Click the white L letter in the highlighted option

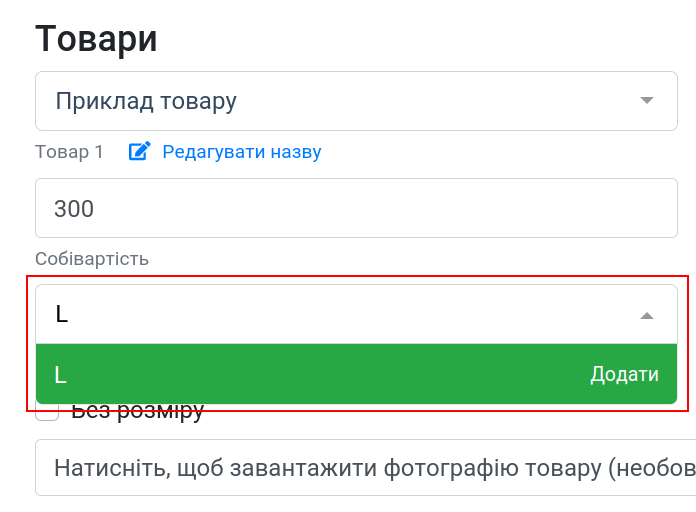60,375
